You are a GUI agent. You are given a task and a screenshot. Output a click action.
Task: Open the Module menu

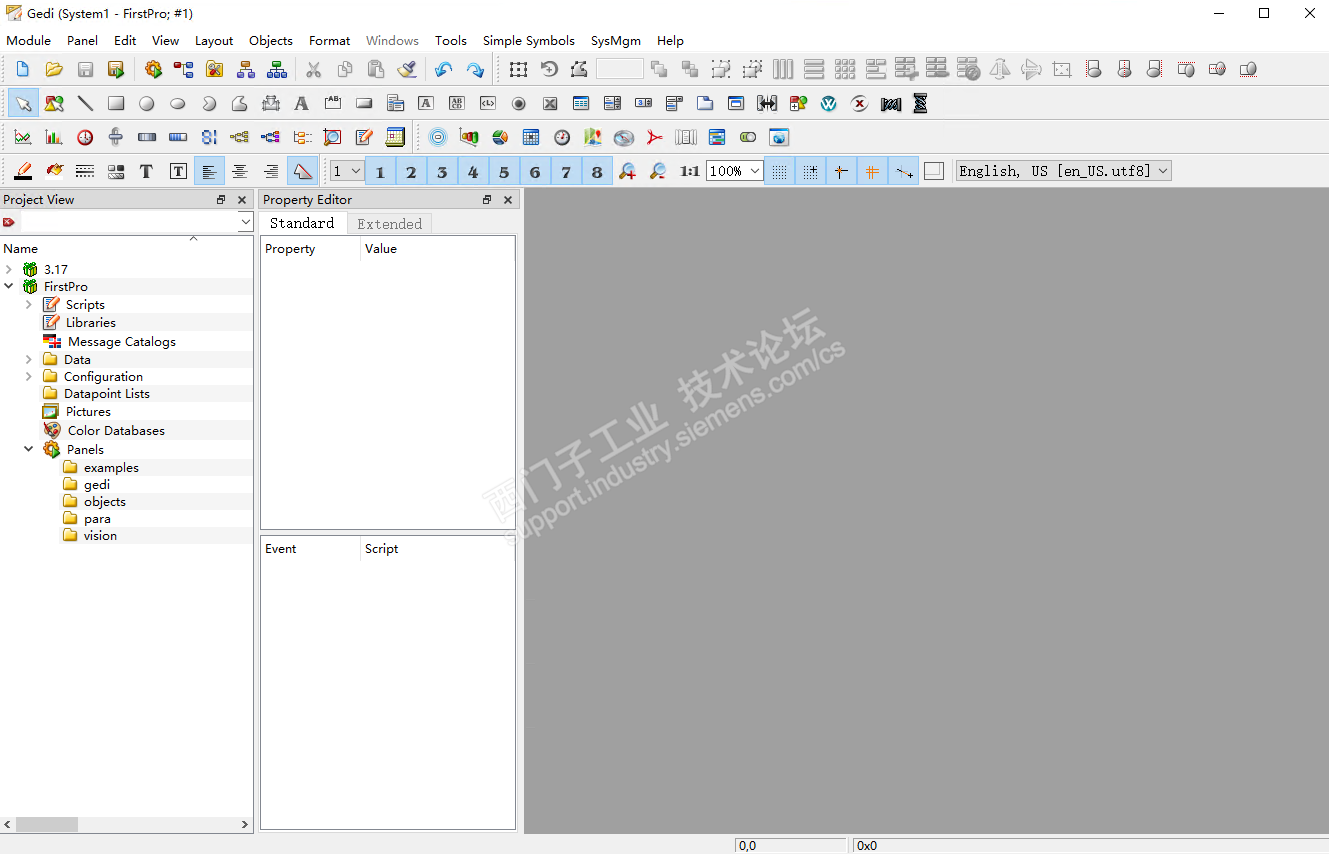coord(29,41)
